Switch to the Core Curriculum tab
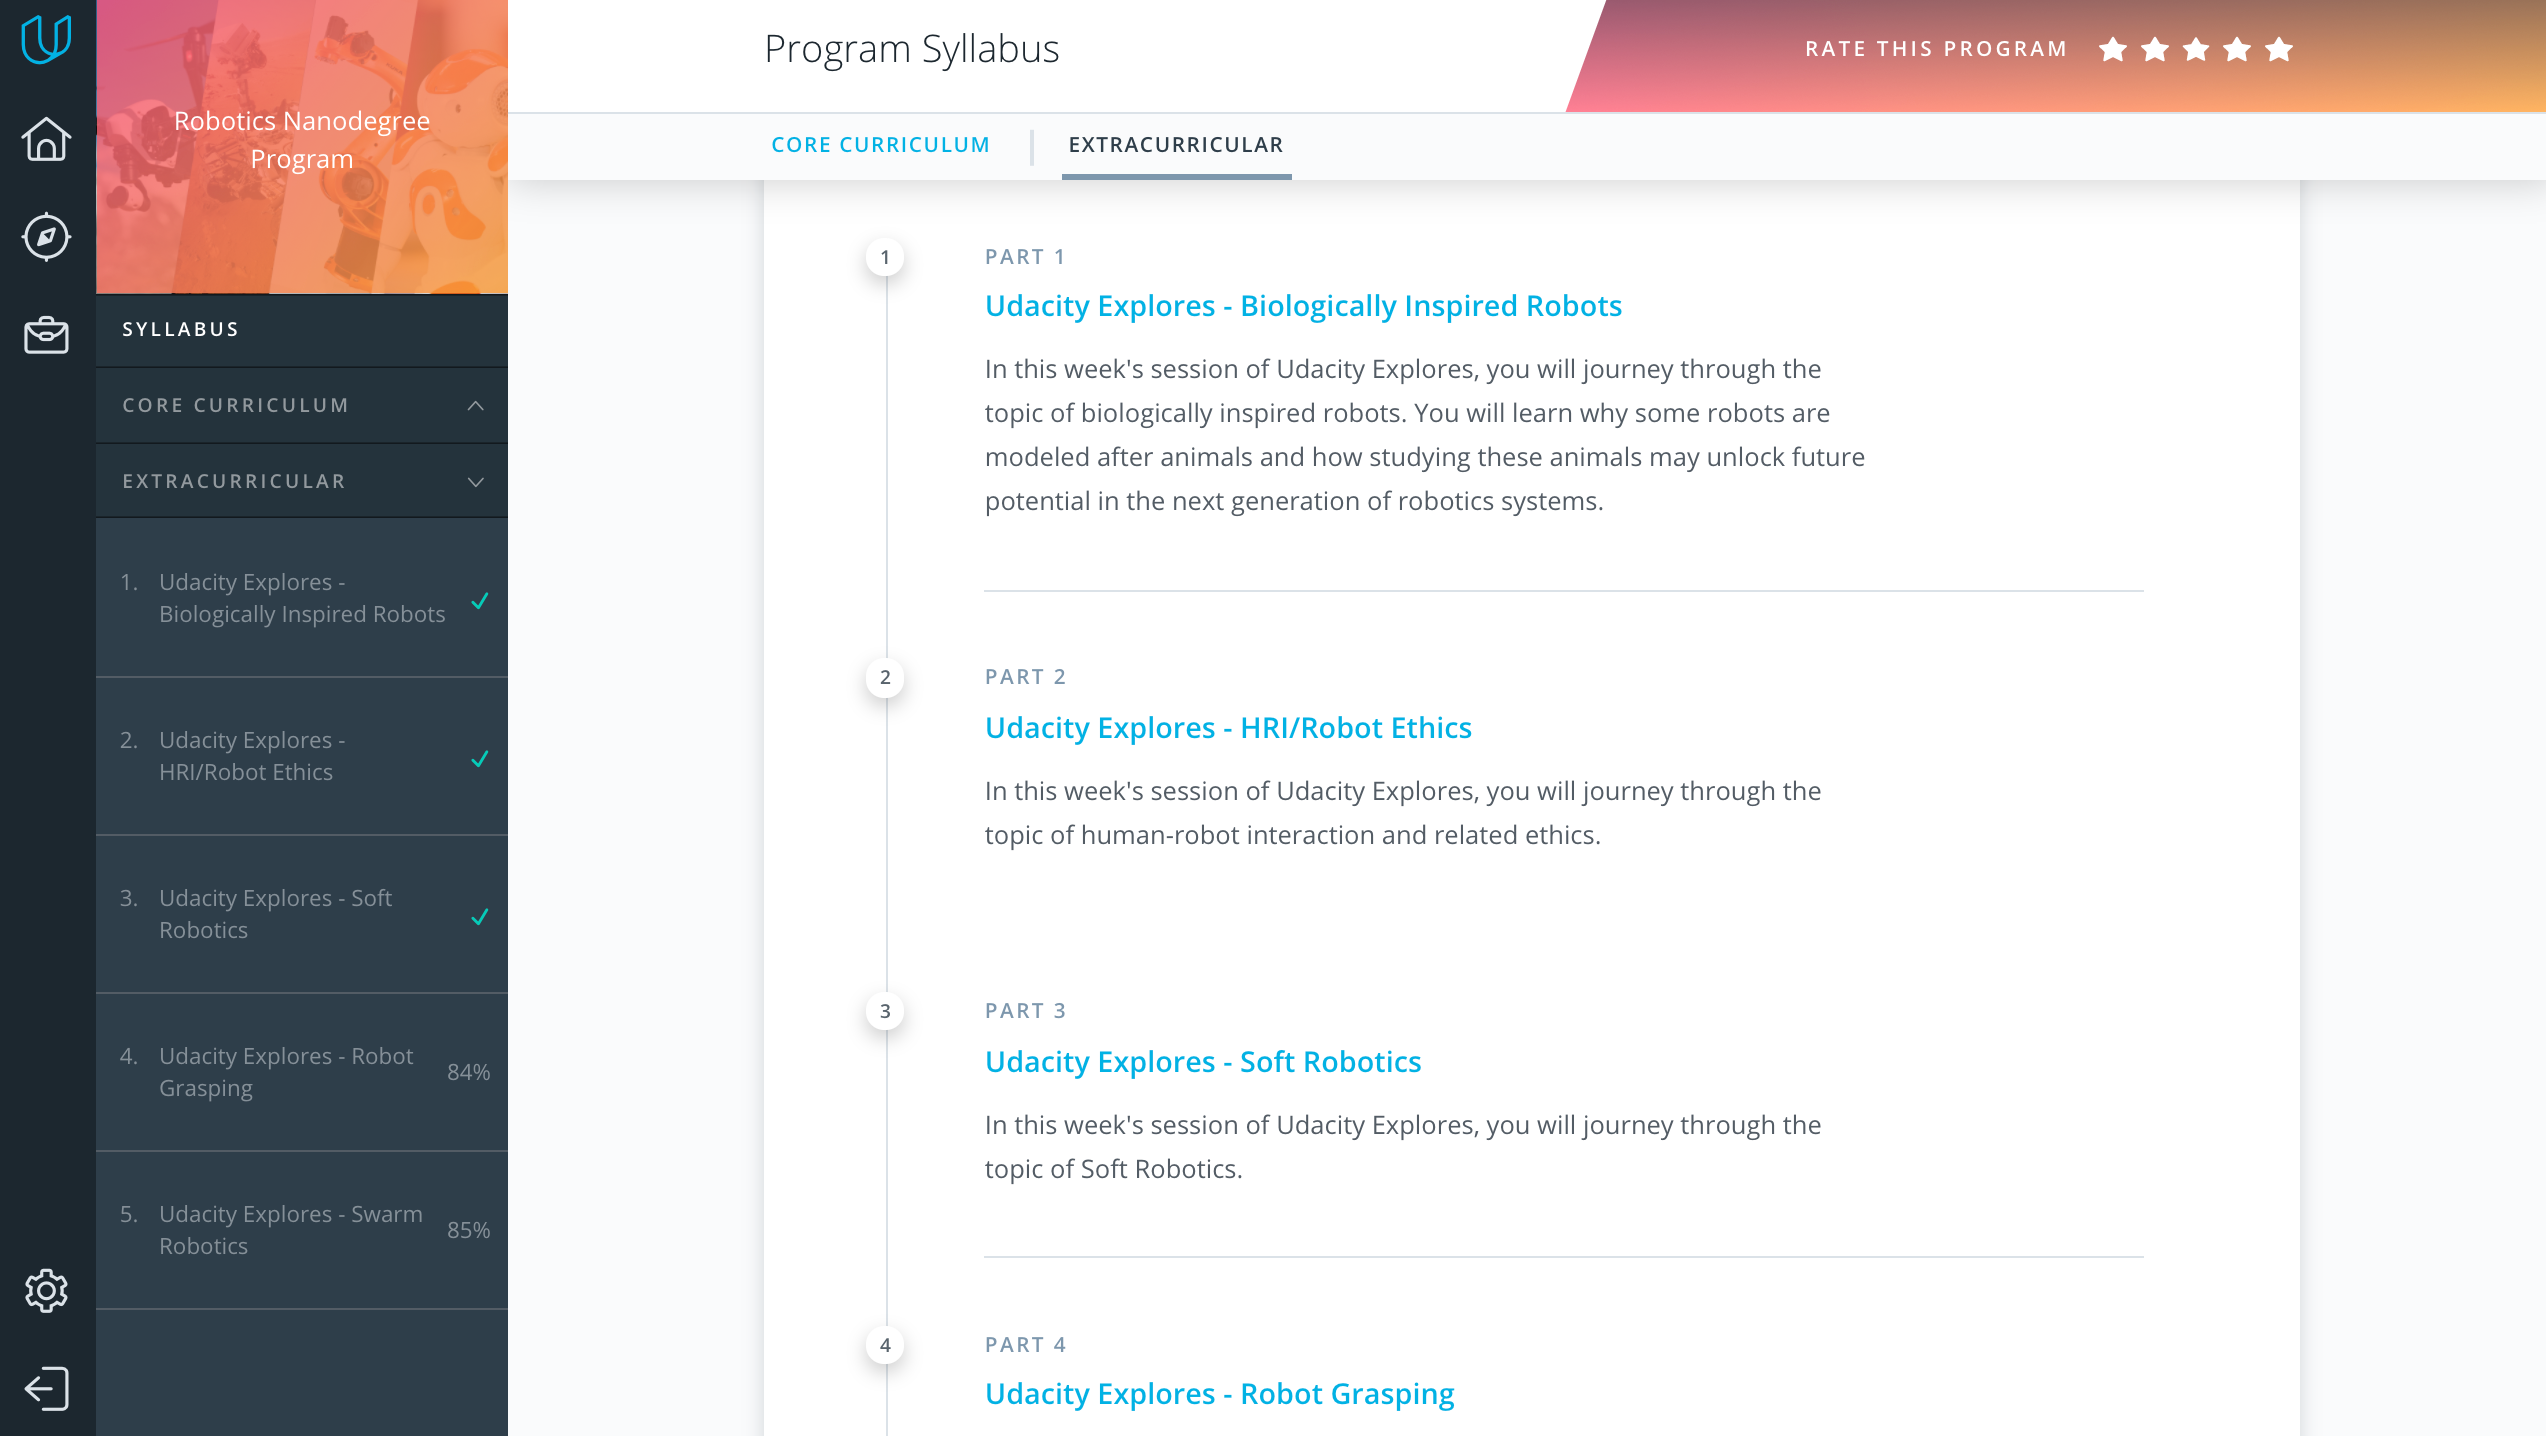Viewport: 2546px width, 1436px height. point(880,145)
